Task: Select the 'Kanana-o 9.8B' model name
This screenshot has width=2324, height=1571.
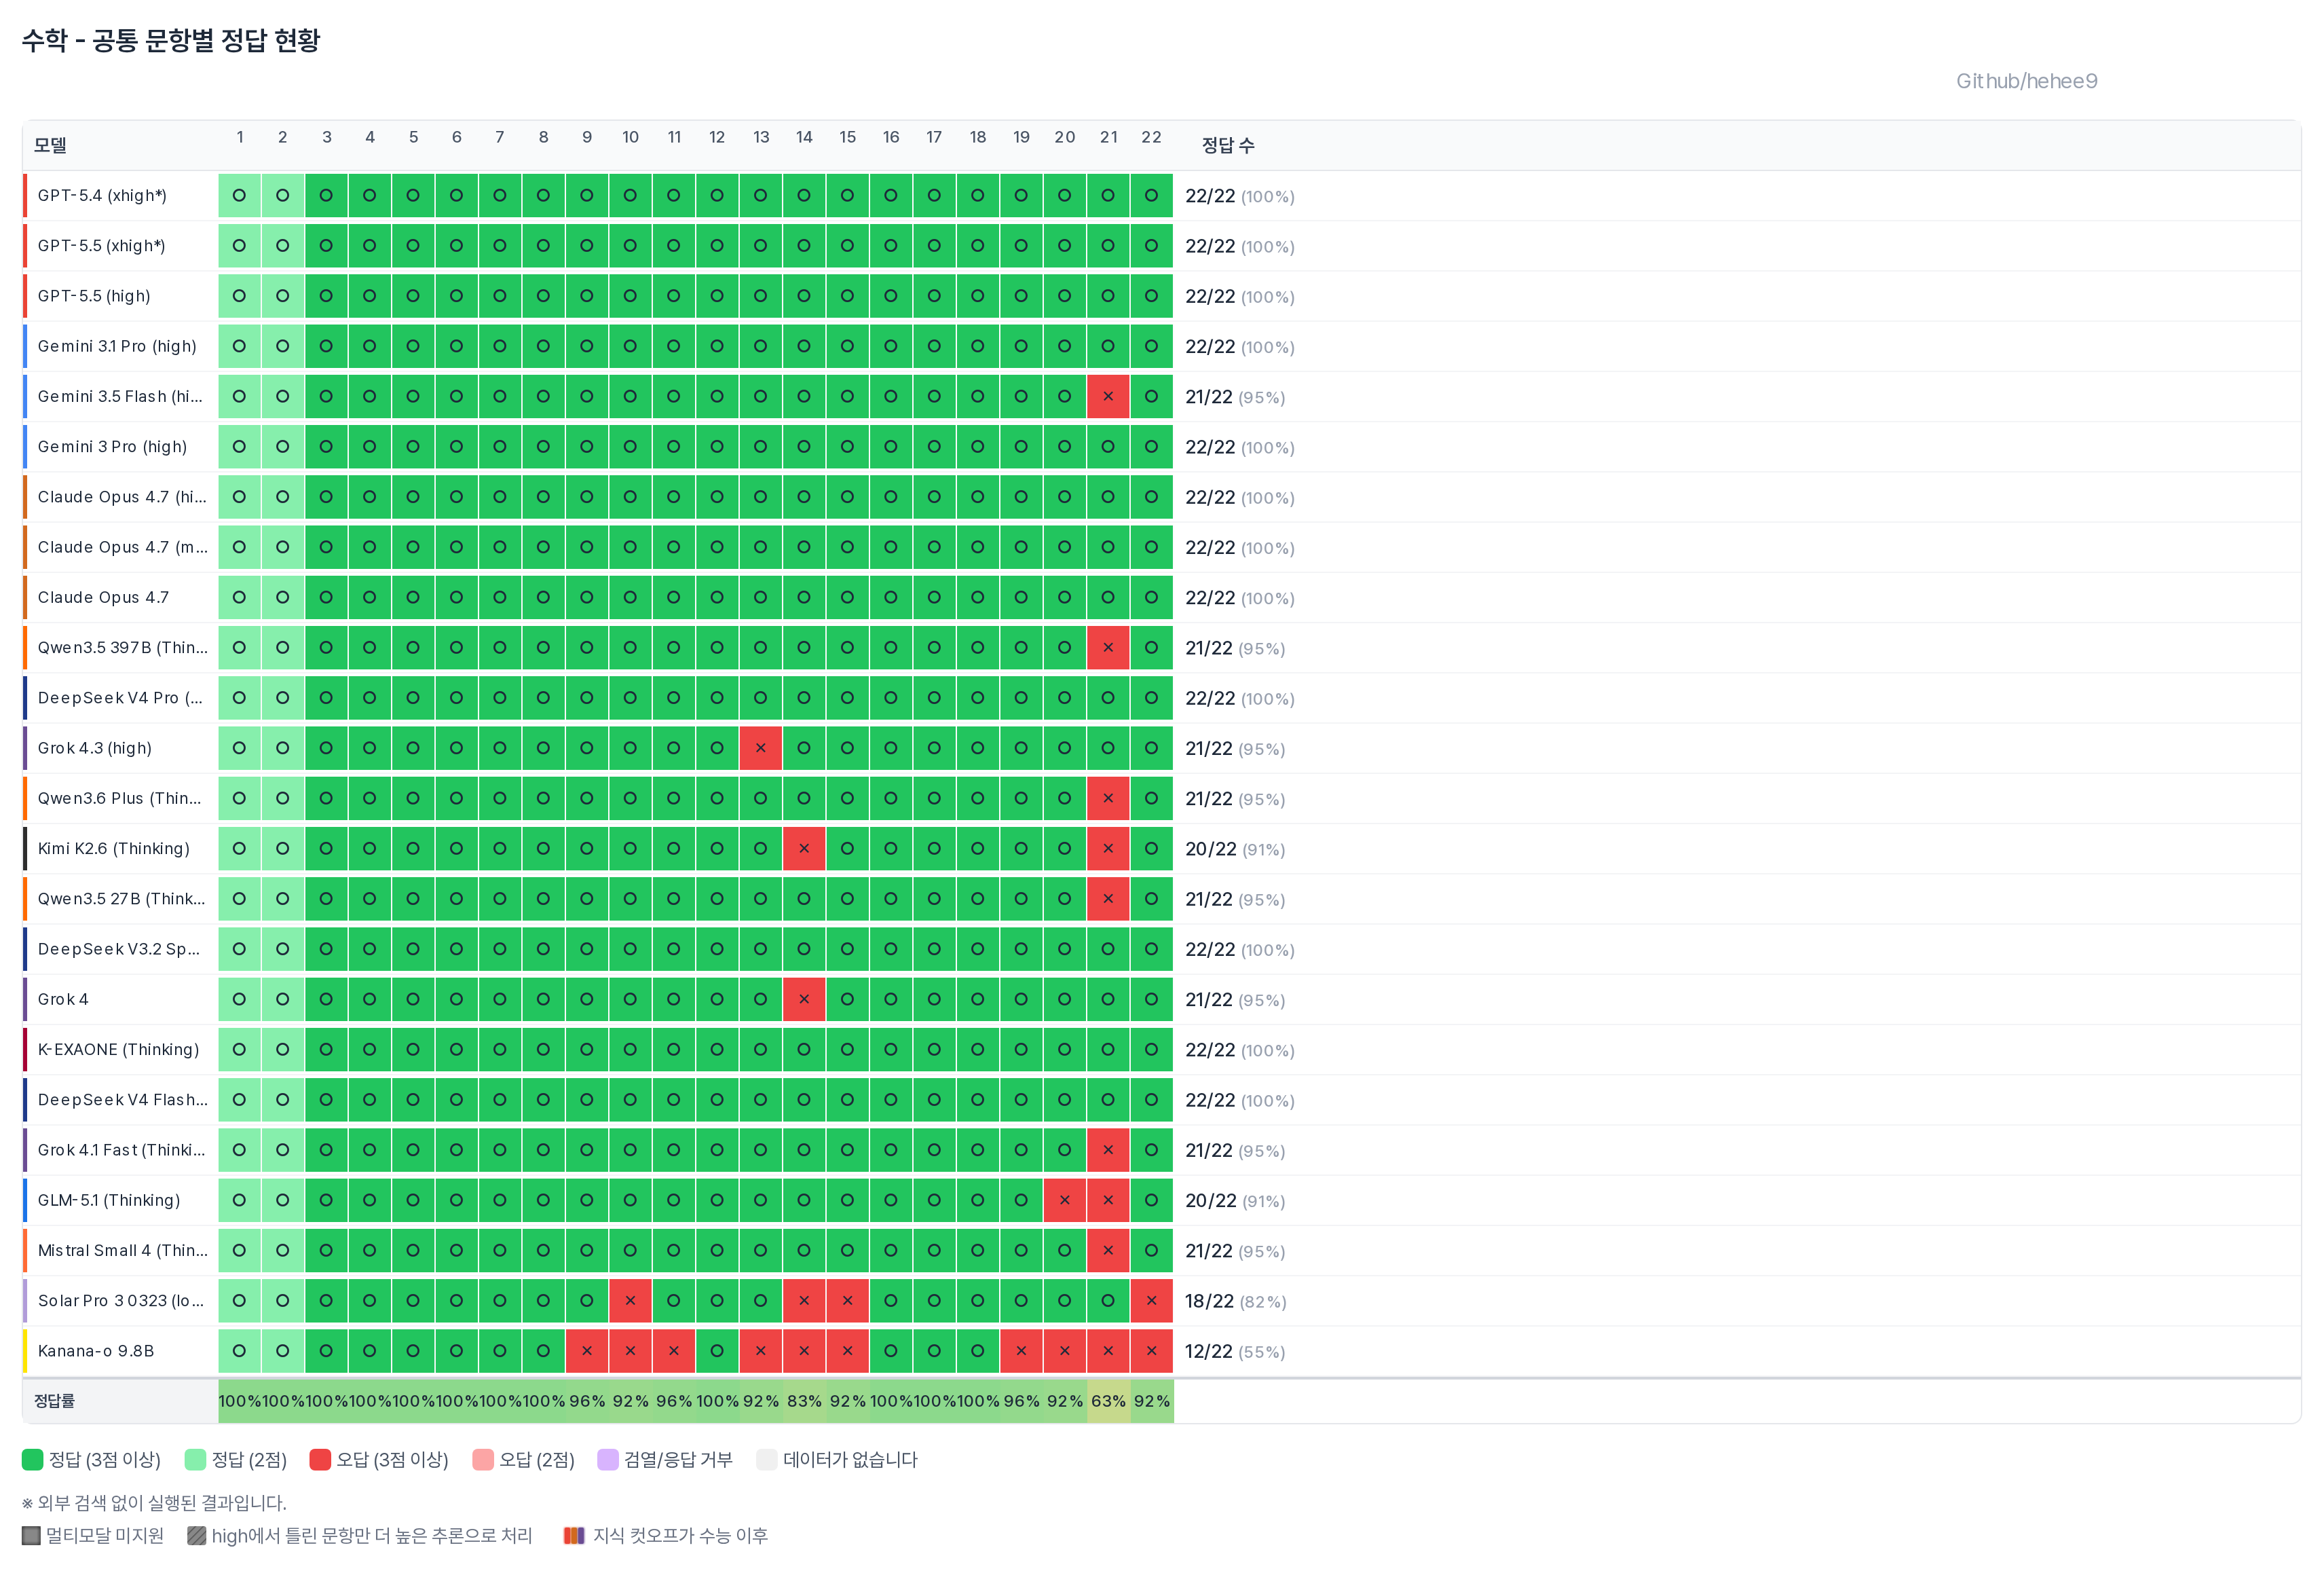Action: tap(96, 1351)
